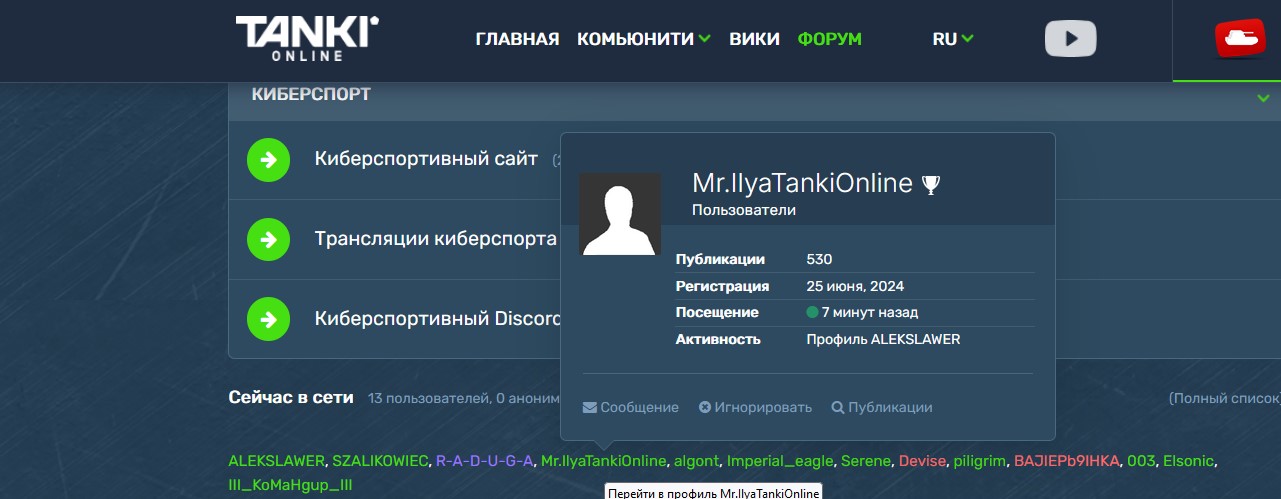The height and width of the screenshot is (499, 1281).
Task: Open Публикации search in popup
Action: coord(882,407)
